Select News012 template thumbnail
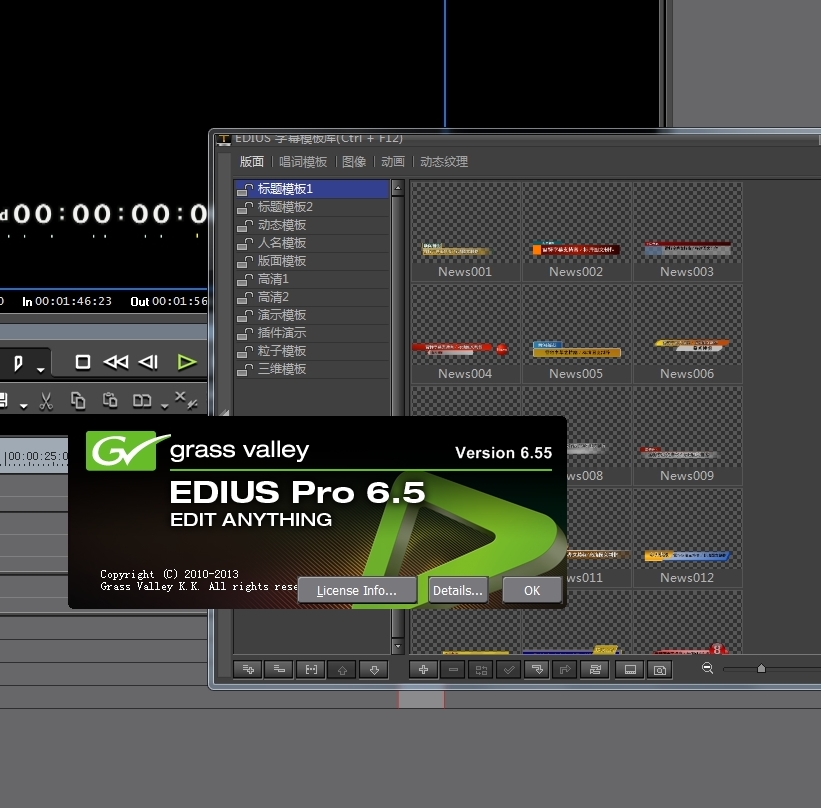Viewport: 821px width, 808px height. coord(687,538)
